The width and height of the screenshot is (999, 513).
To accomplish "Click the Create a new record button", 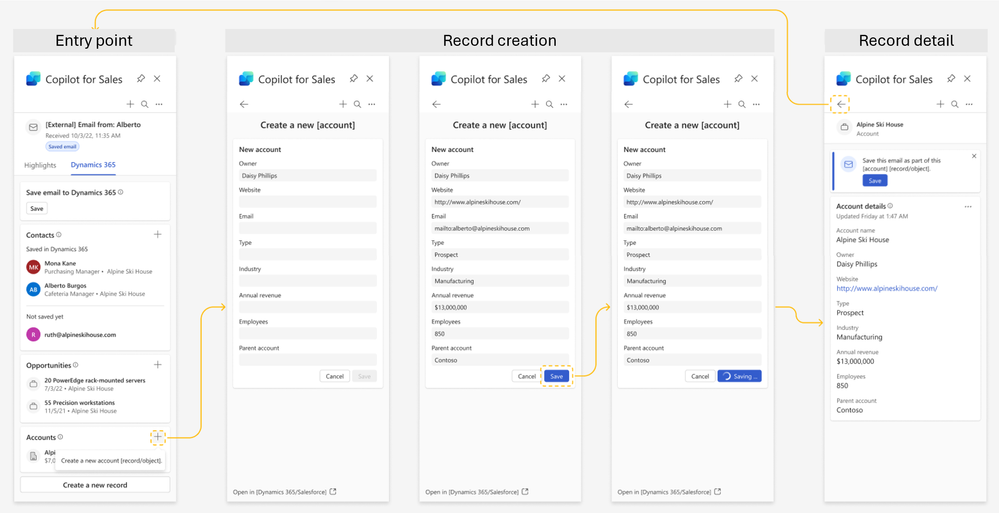I will [x=95, y=485].
